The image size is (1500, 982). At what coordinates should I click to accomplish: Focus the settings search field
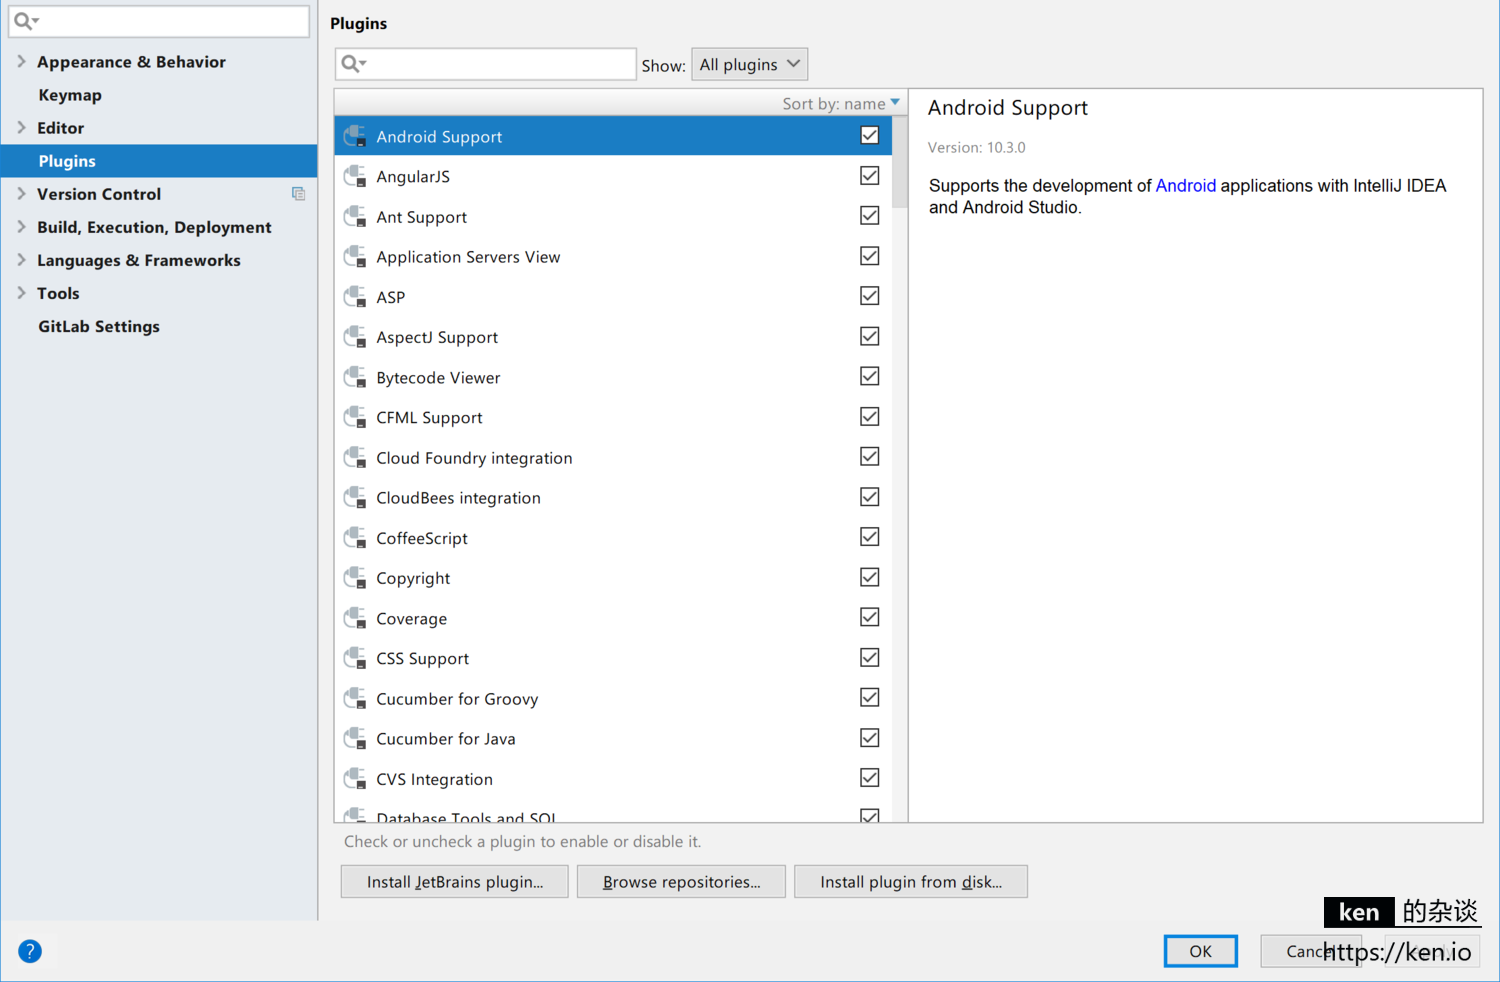(x=159, y=21)
